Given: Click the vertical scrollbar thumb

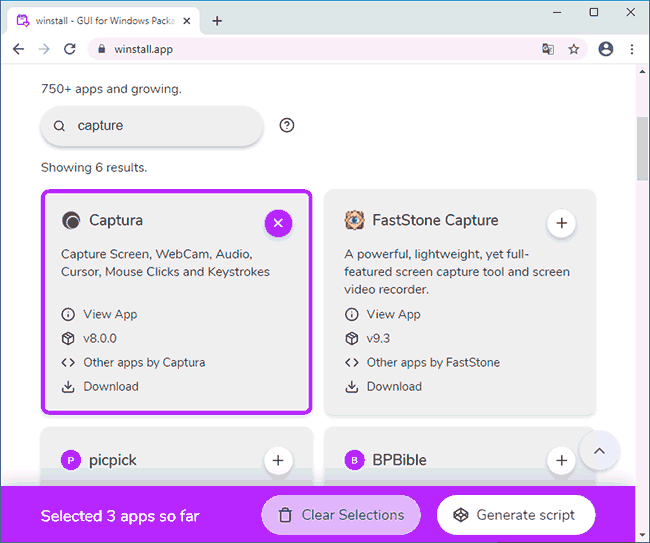Looking at the screenshot, I should (642, 149).
